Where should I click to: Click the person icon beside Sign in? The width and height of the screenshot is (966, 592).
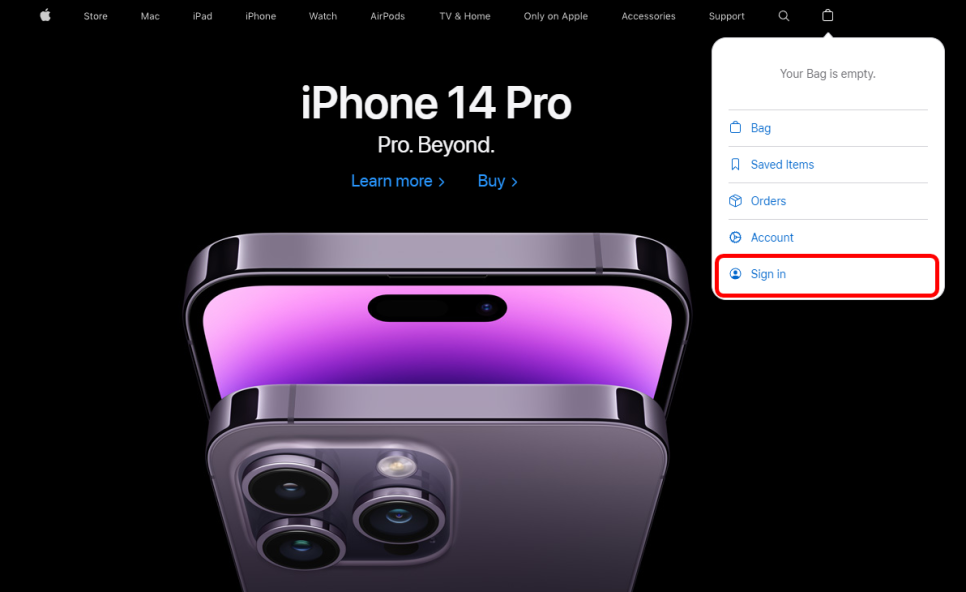click(x=735, y=274)
